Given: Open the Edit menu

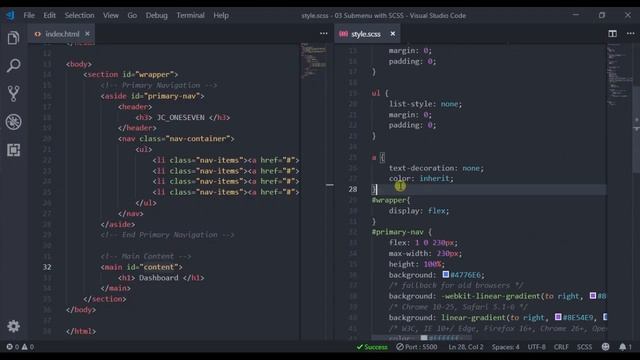Looking at the screenshot, I should coord(49,16).
